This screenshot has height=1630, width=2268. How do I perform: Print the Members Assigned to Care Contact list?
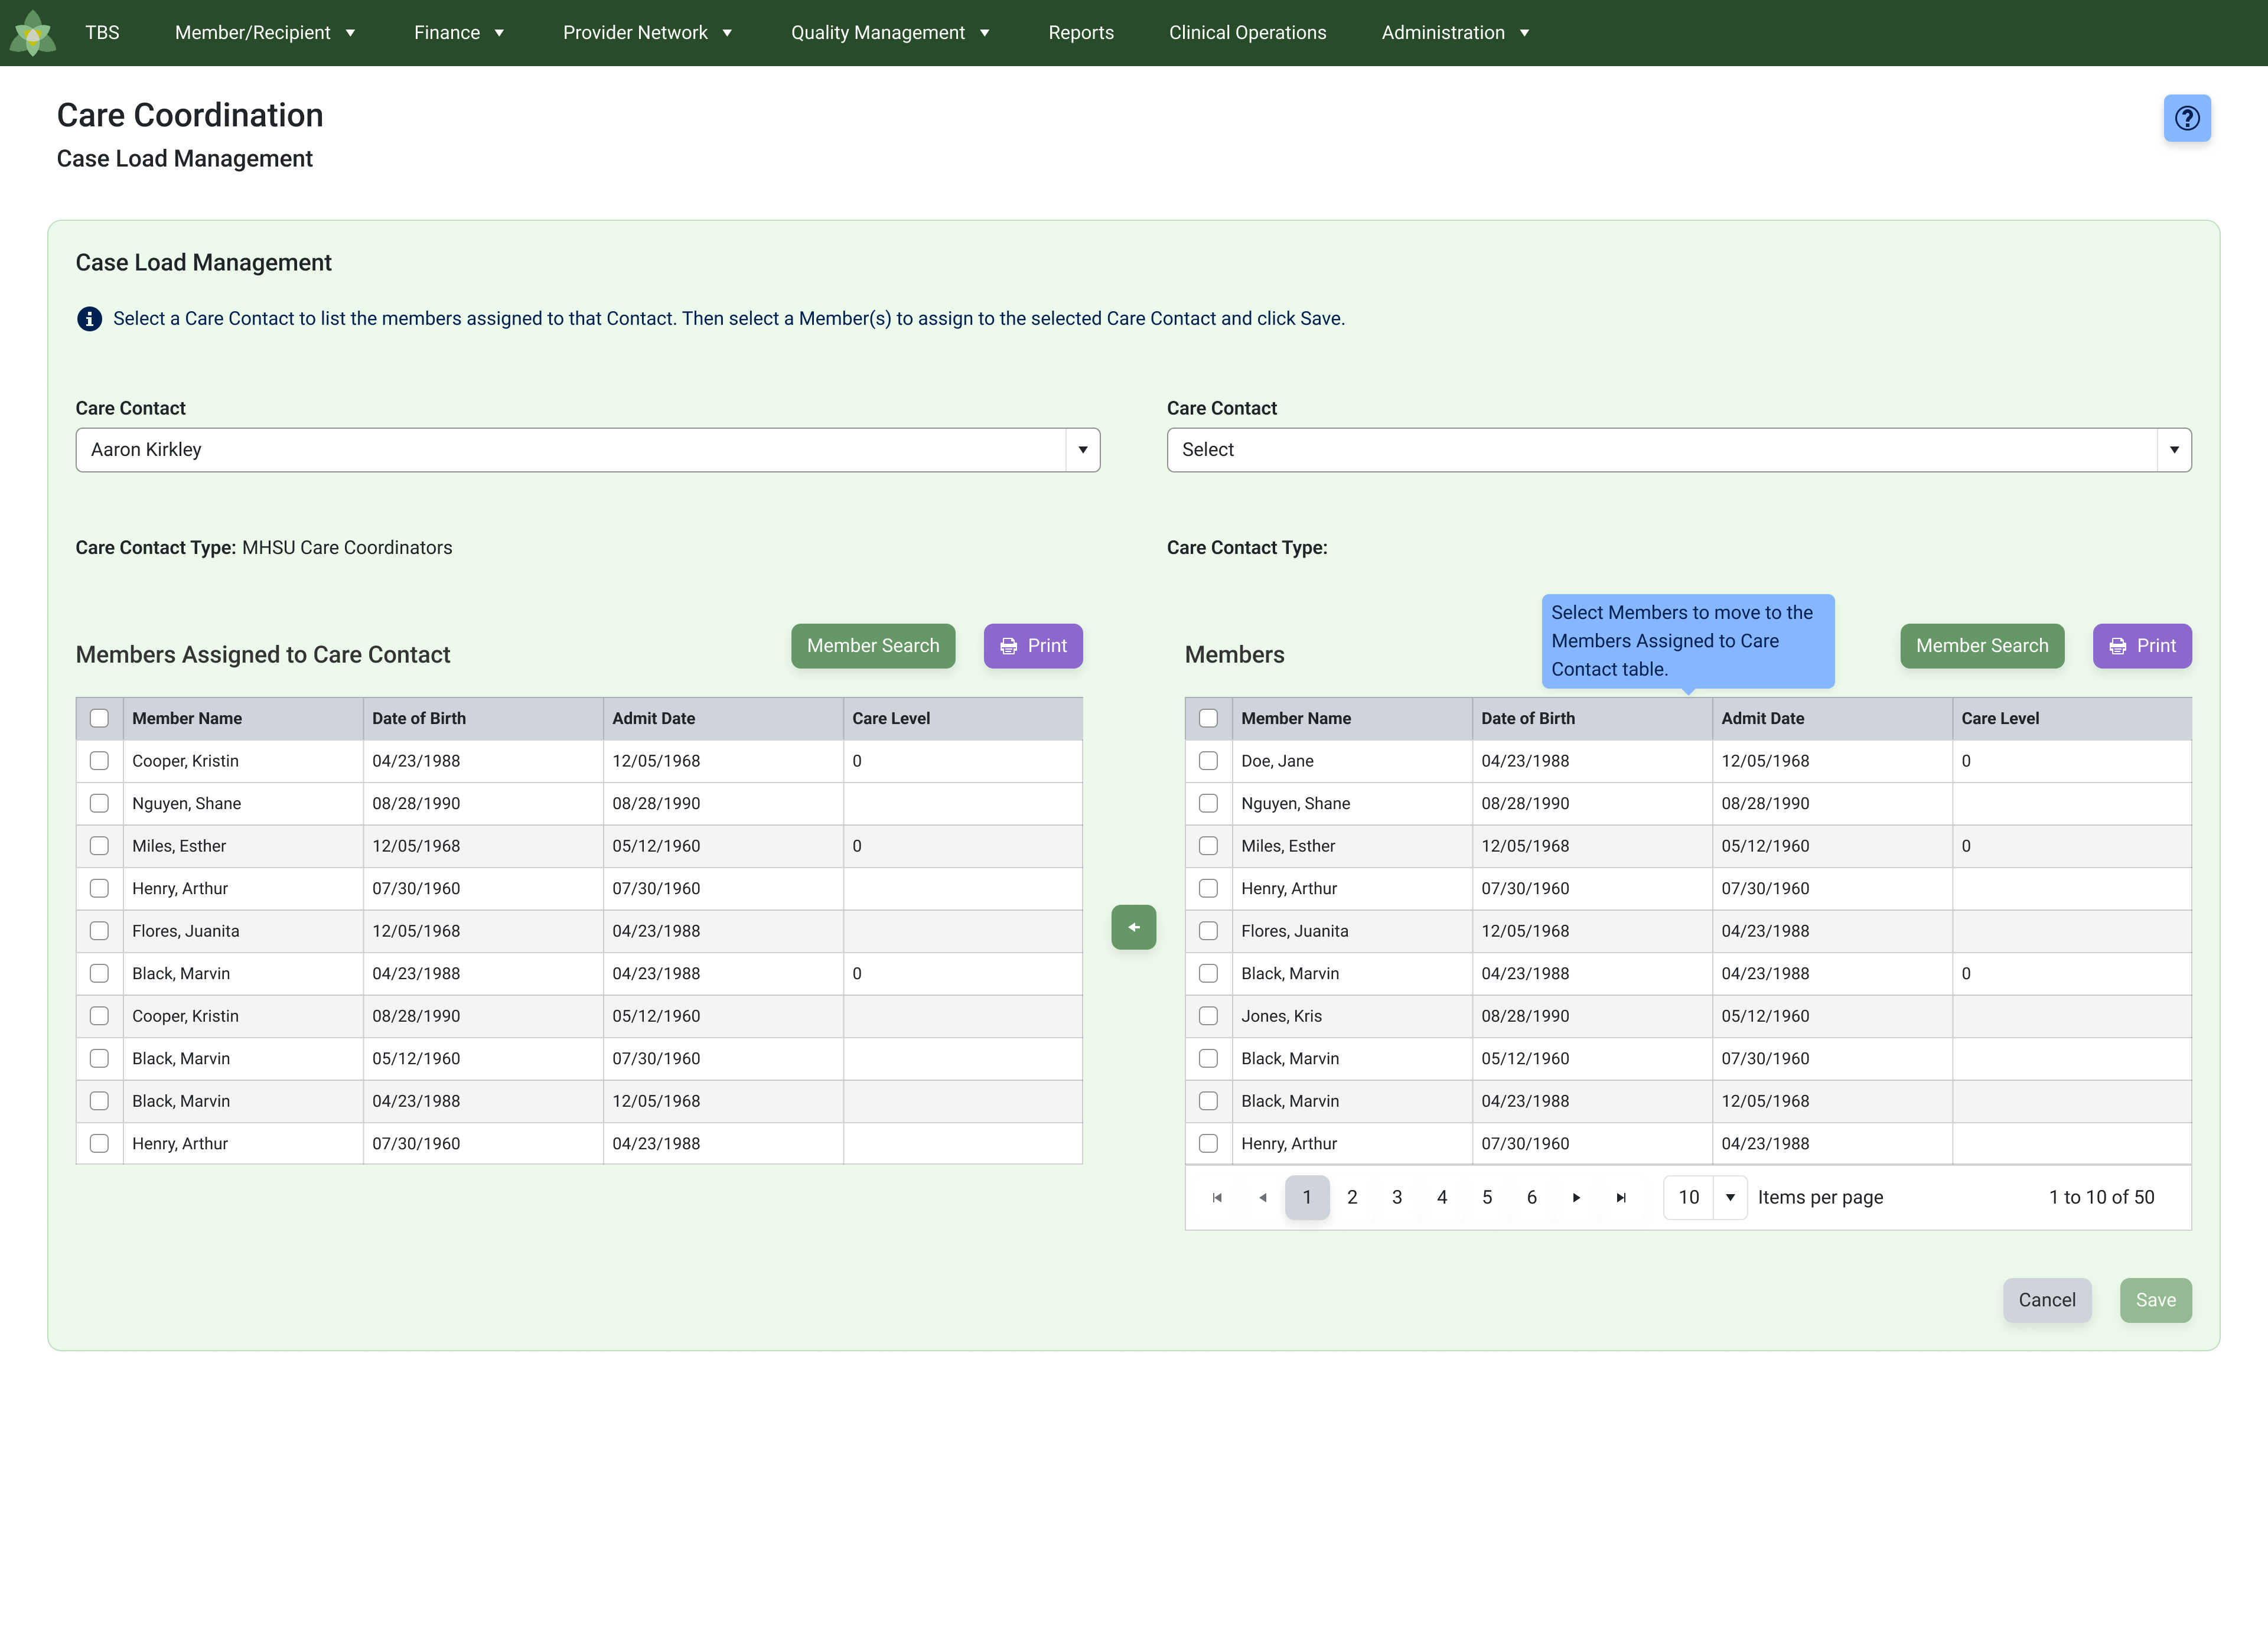1033,646
